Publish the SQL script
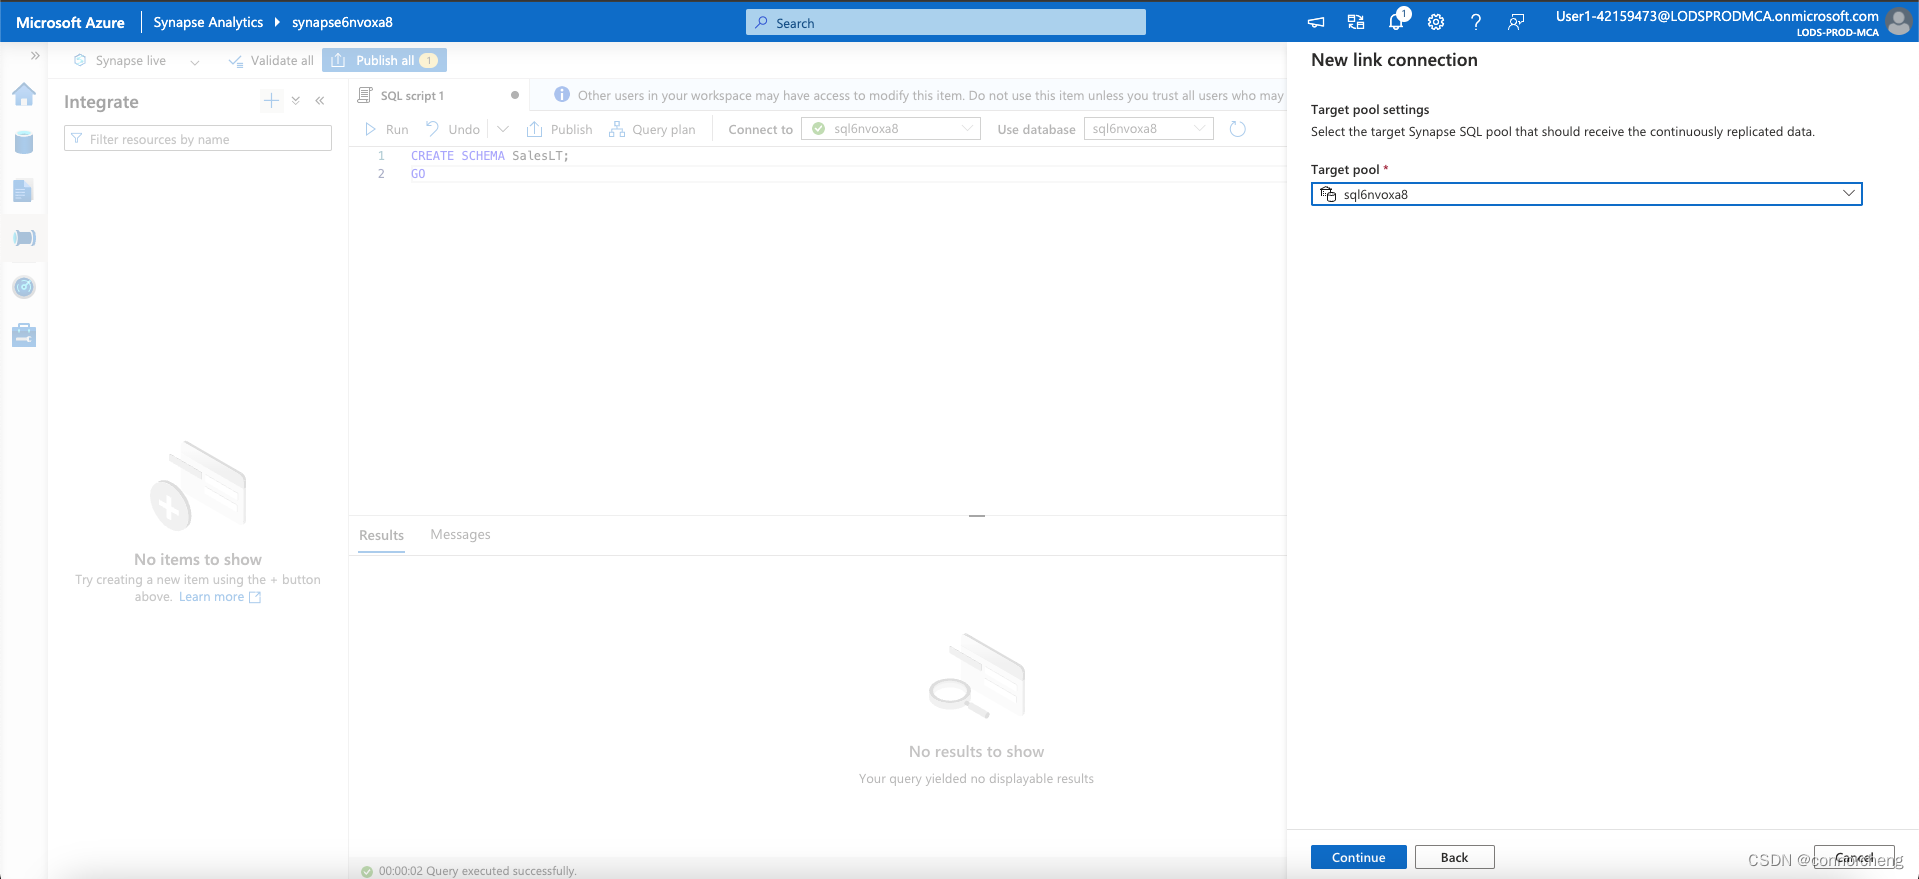Screen dimensions: 1919x879 (559, 129)
